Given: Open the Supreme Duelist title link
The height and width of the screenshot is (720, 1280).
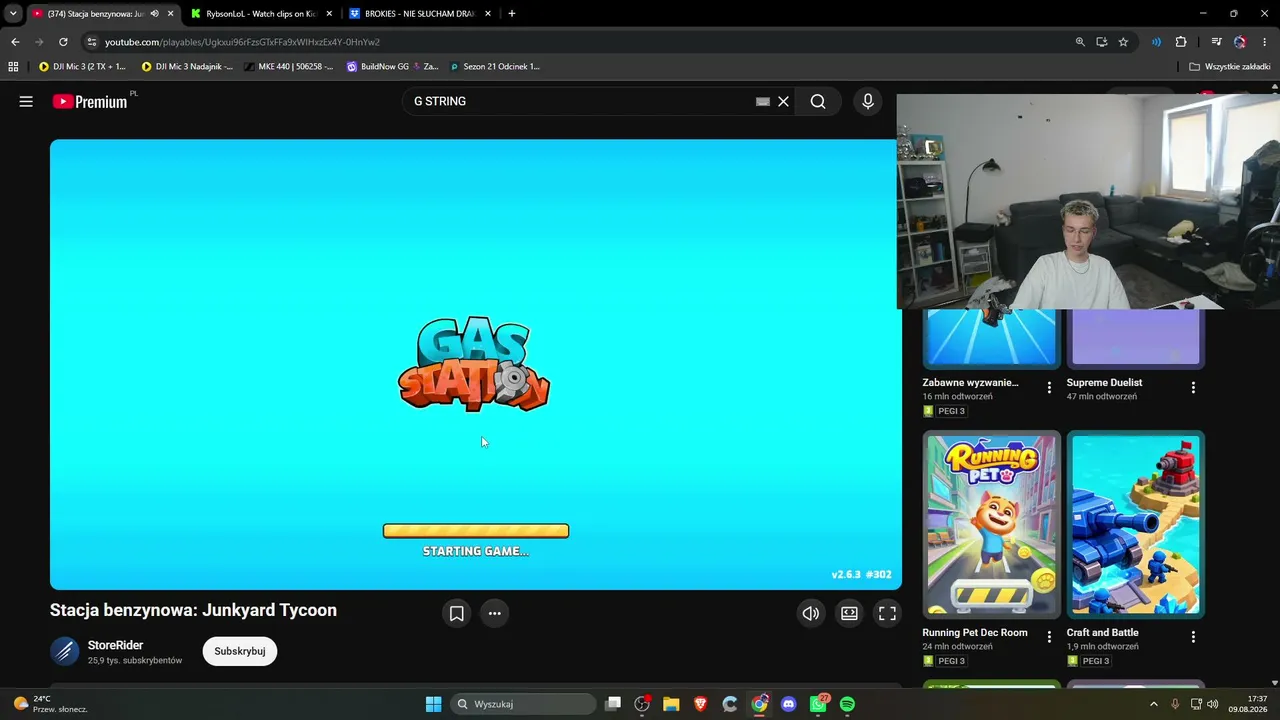Looking at the screenshot, I should point(1104,382).
